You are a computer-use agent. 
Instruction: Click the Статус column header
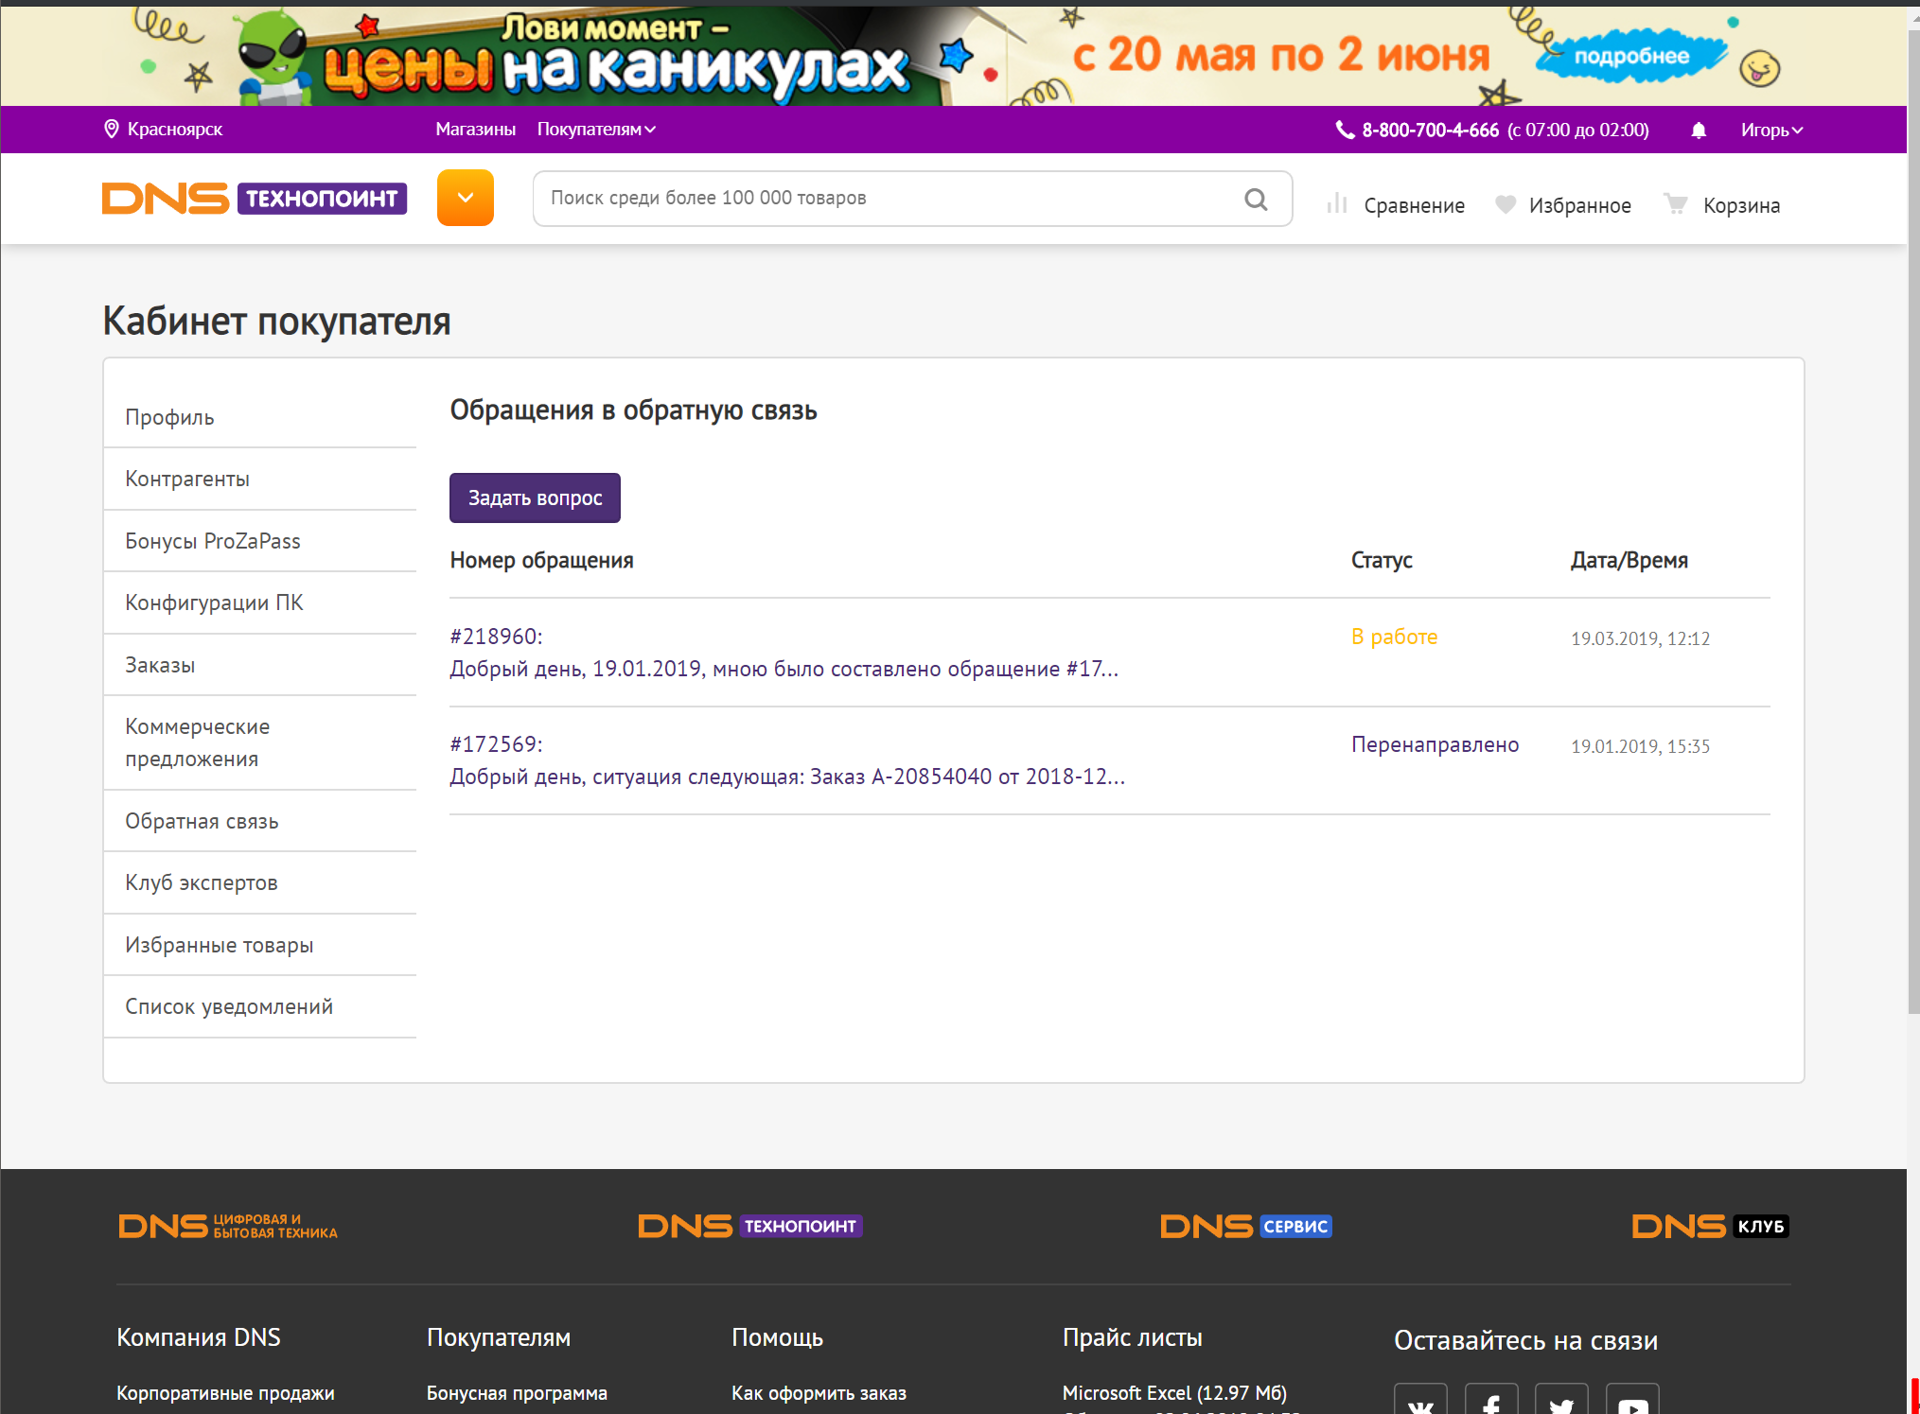click(1381, 560)
